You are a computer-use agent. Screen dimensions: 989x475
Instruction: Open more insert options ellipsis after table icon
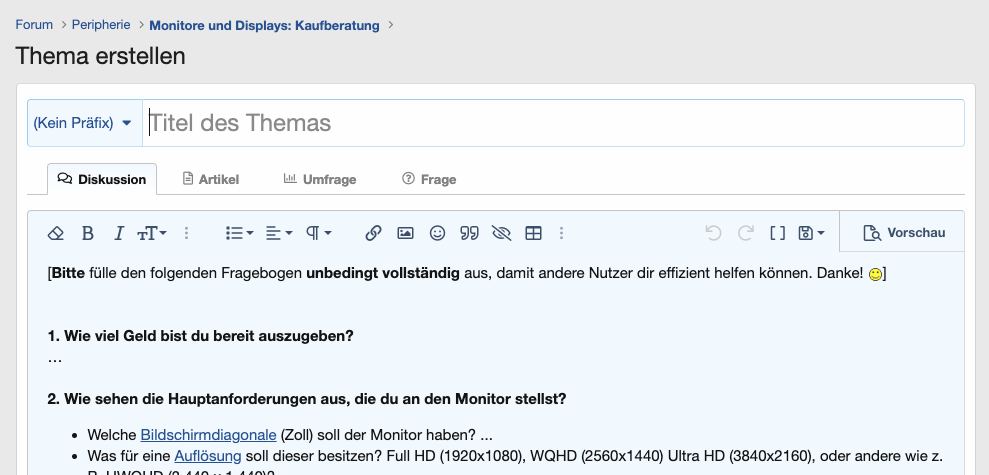(x=561, y=233)
